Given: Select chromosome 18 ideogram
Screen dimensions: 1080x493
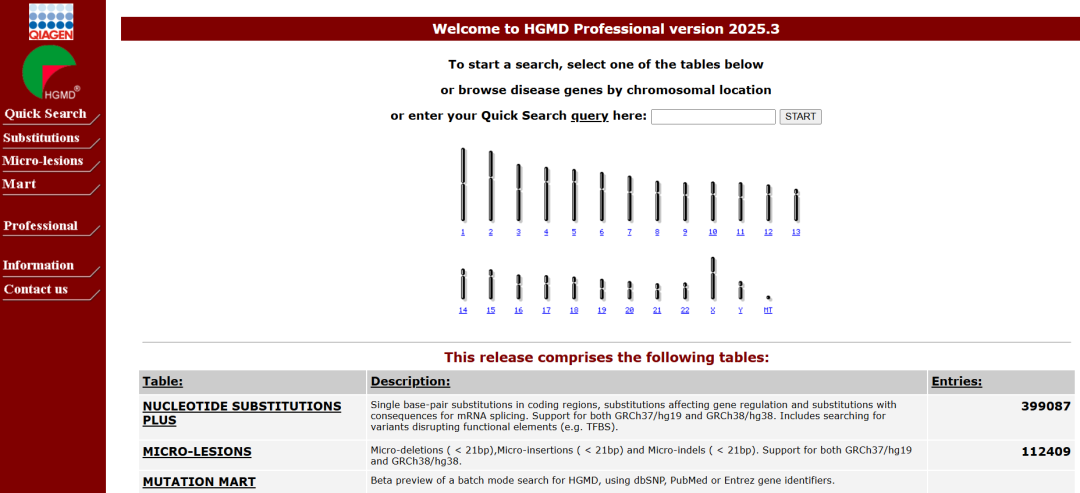Looking at the screenshot, I should (x=574, y=289).
